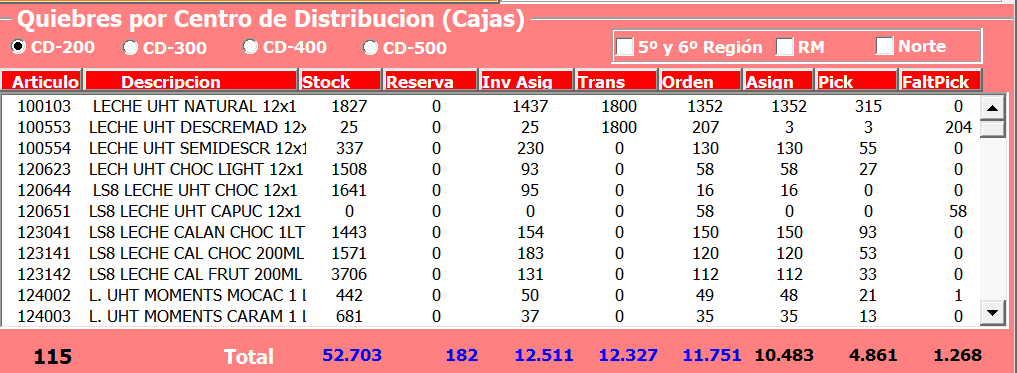Click the Trans column header
Screen dimensions: 1017x373
(616, 80)
